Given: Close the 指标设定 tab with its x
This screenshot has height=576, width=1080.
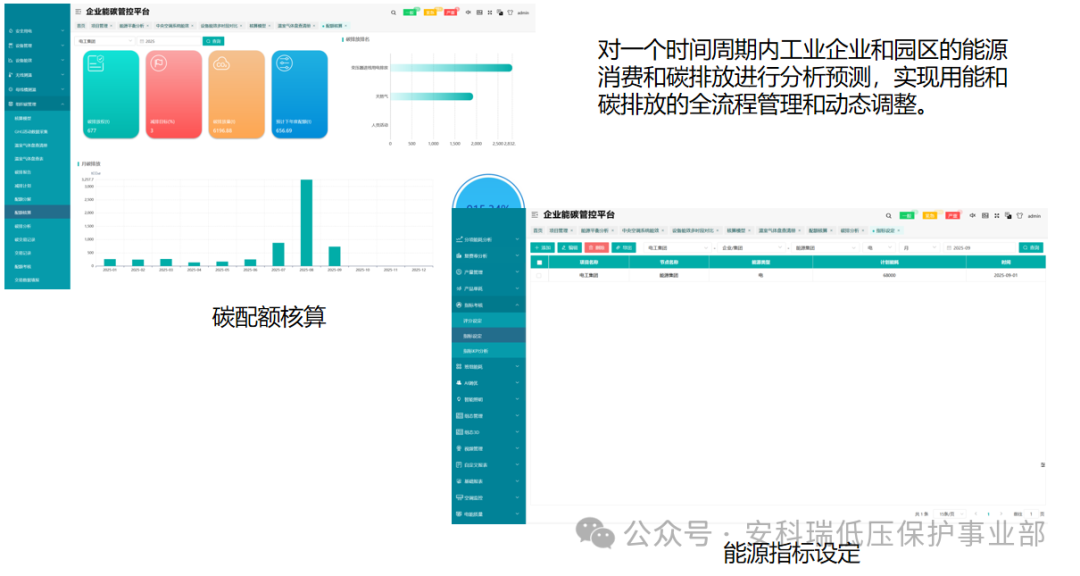Looking at the screenshot, I should (899, 231).
